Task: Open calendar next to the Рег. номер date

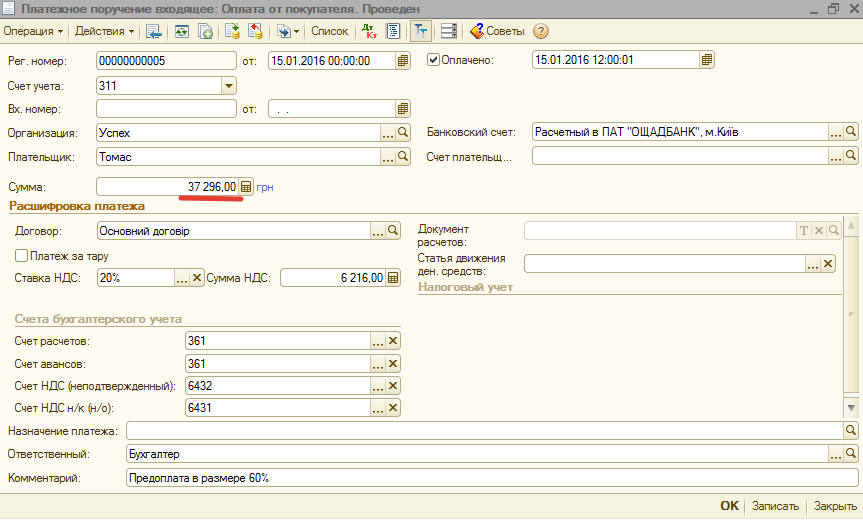Action: coord(403,60)
